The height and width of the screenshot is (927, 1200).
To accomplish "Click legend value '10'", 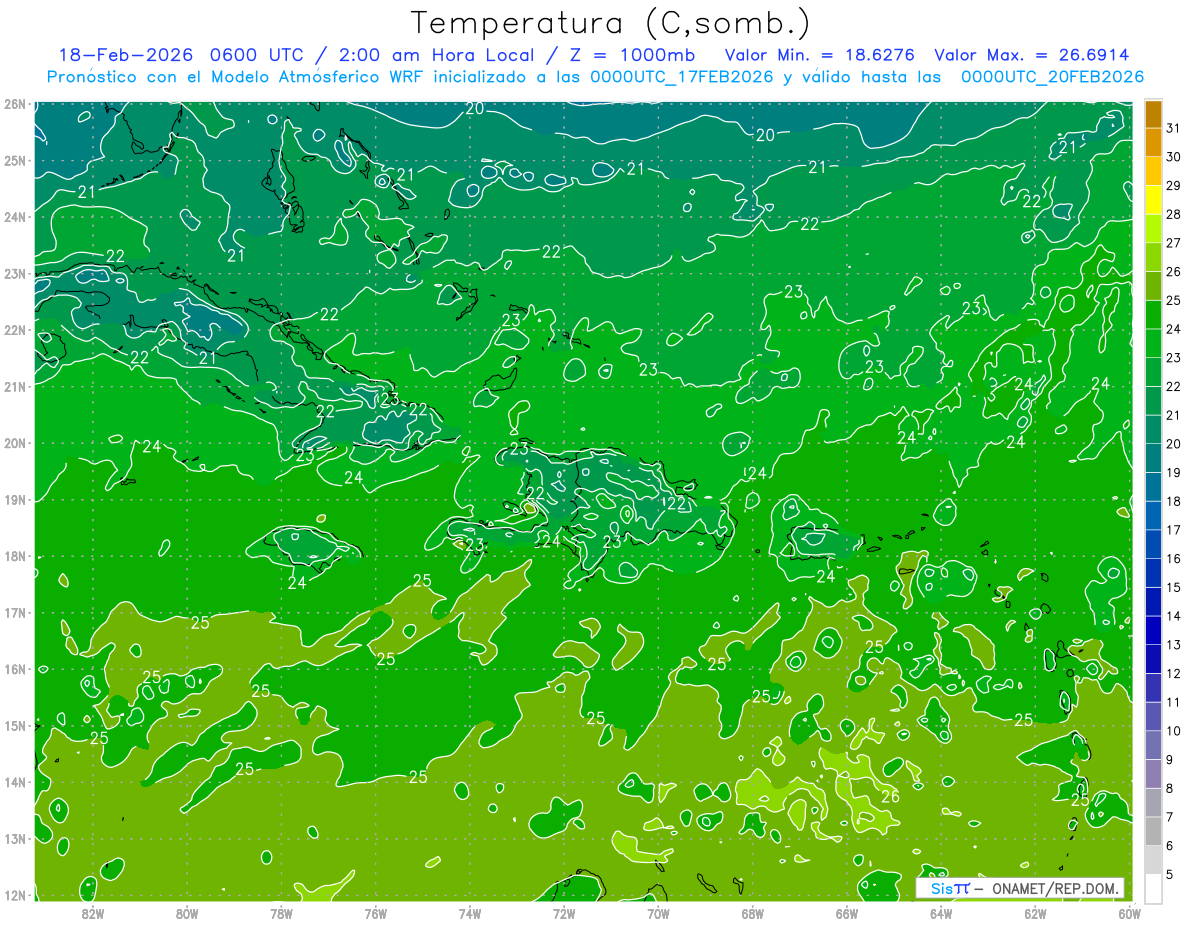I will tap(1174, 731).
